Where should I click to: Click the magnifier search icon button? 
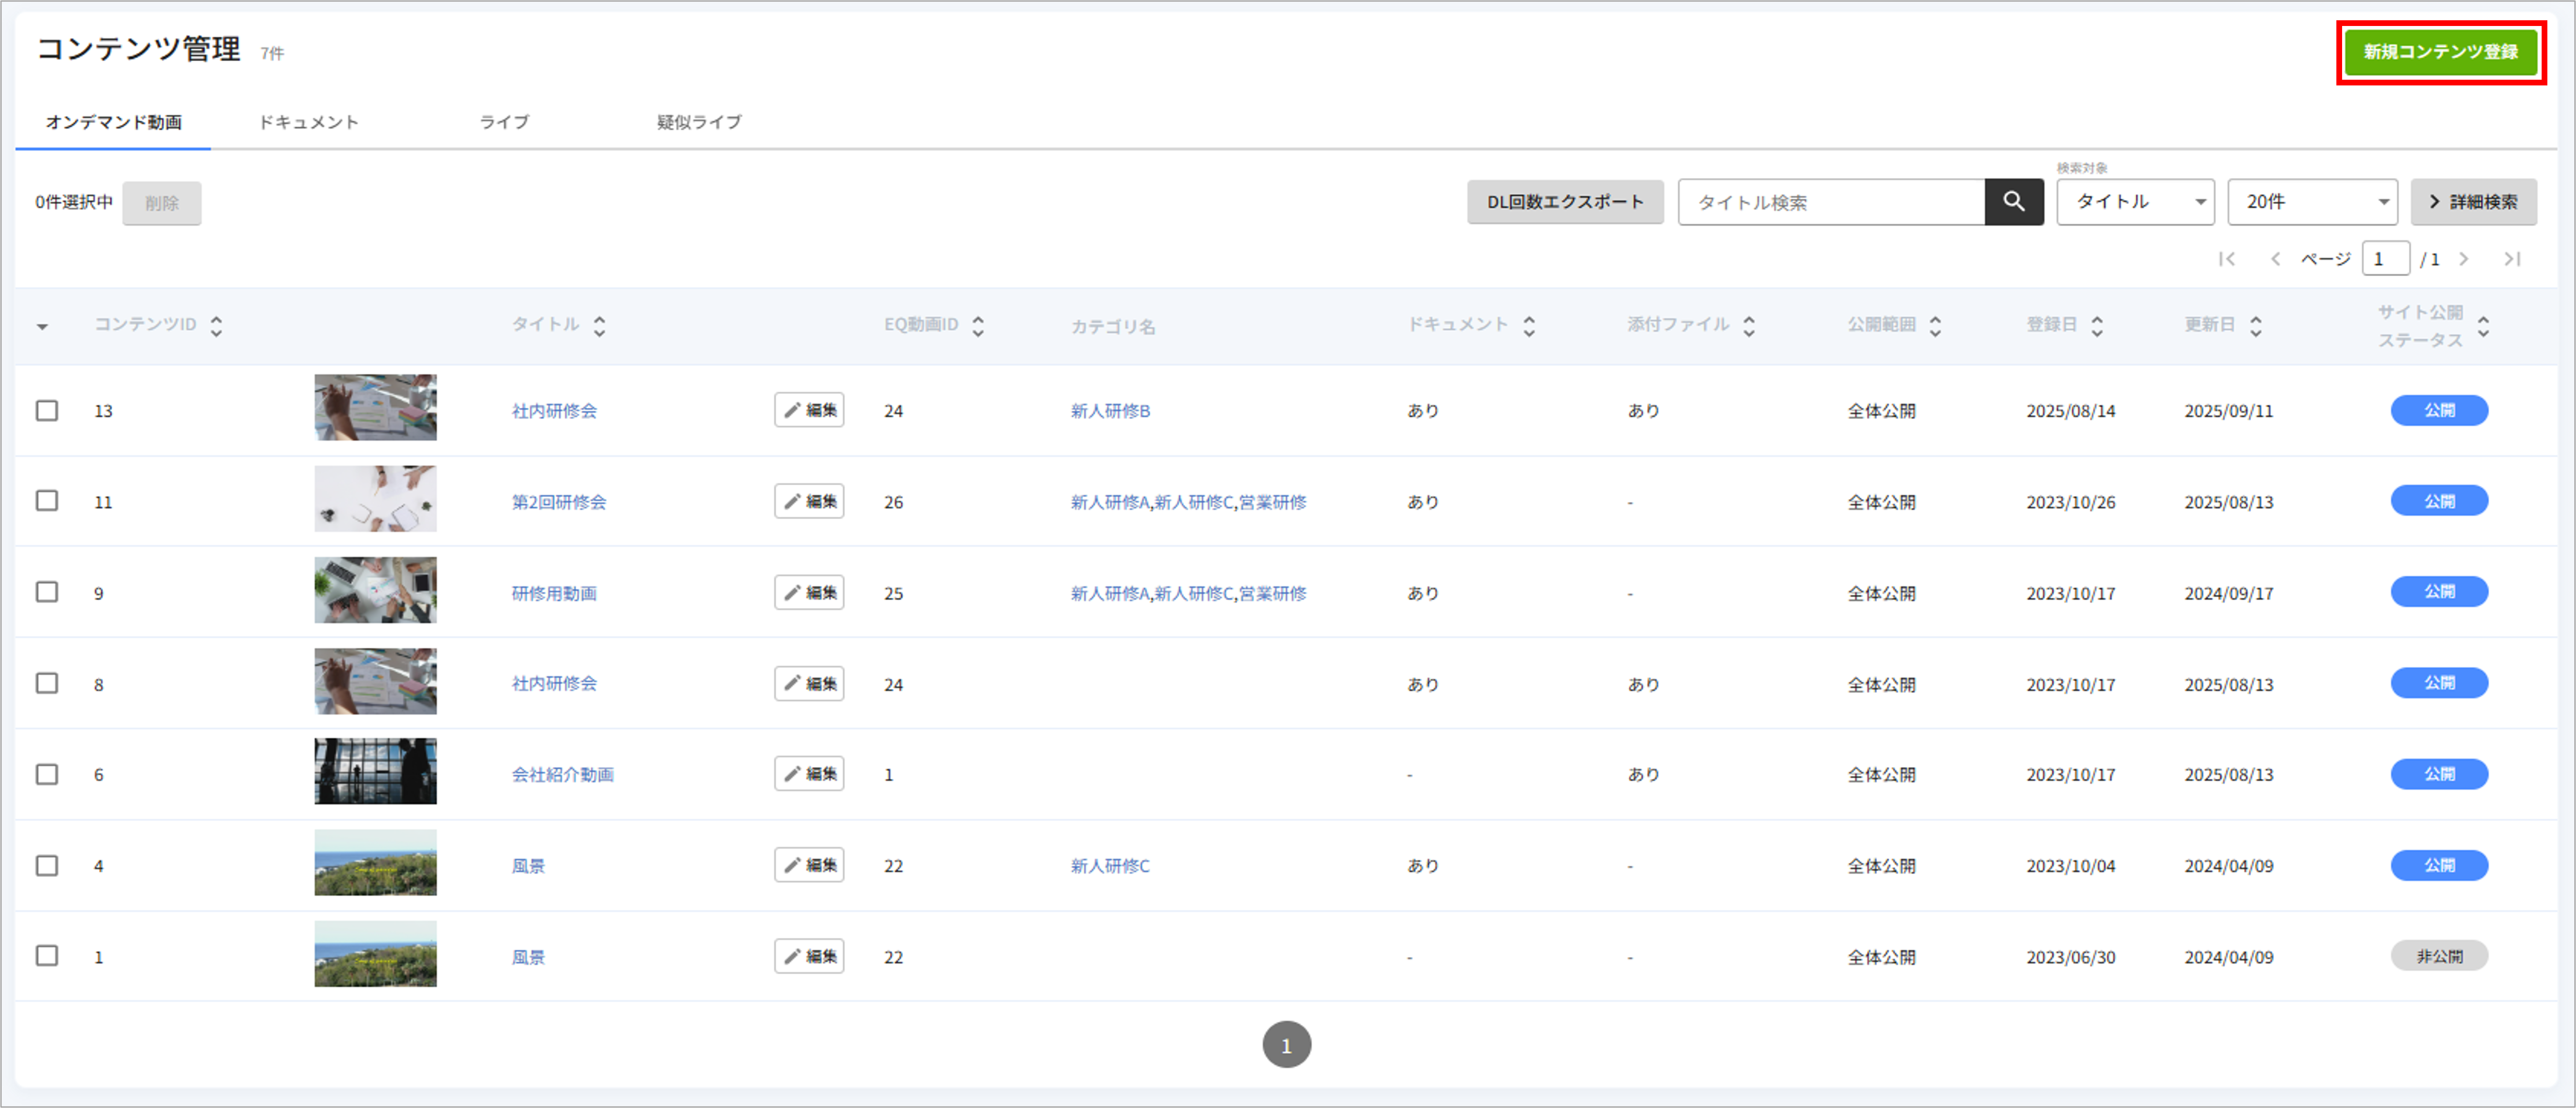click(2013, 202)
